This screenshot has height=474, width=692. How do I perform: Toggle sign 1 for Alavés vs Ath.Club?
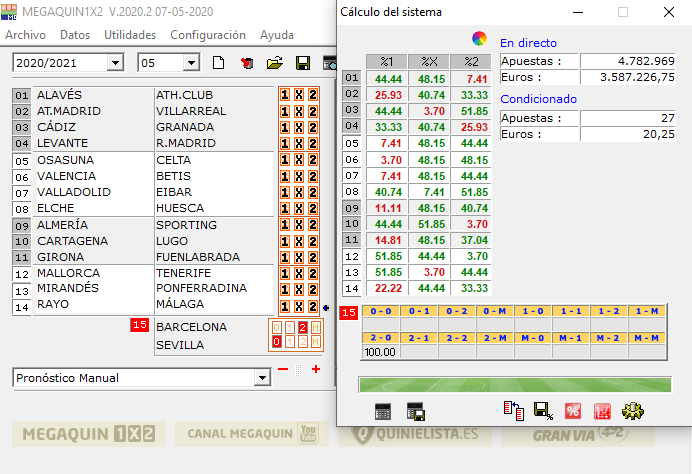[285, 95]
